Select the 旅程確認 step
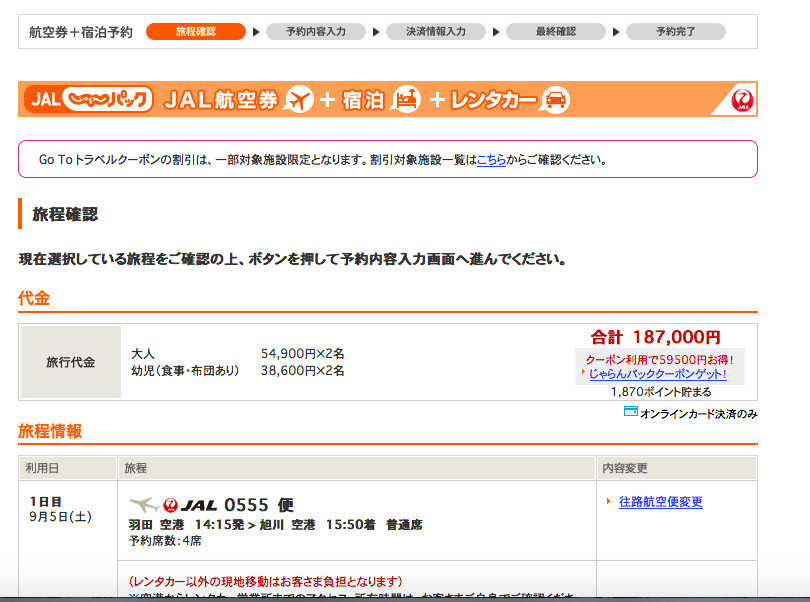Viewport: 810px width, 602px height. 196,32
